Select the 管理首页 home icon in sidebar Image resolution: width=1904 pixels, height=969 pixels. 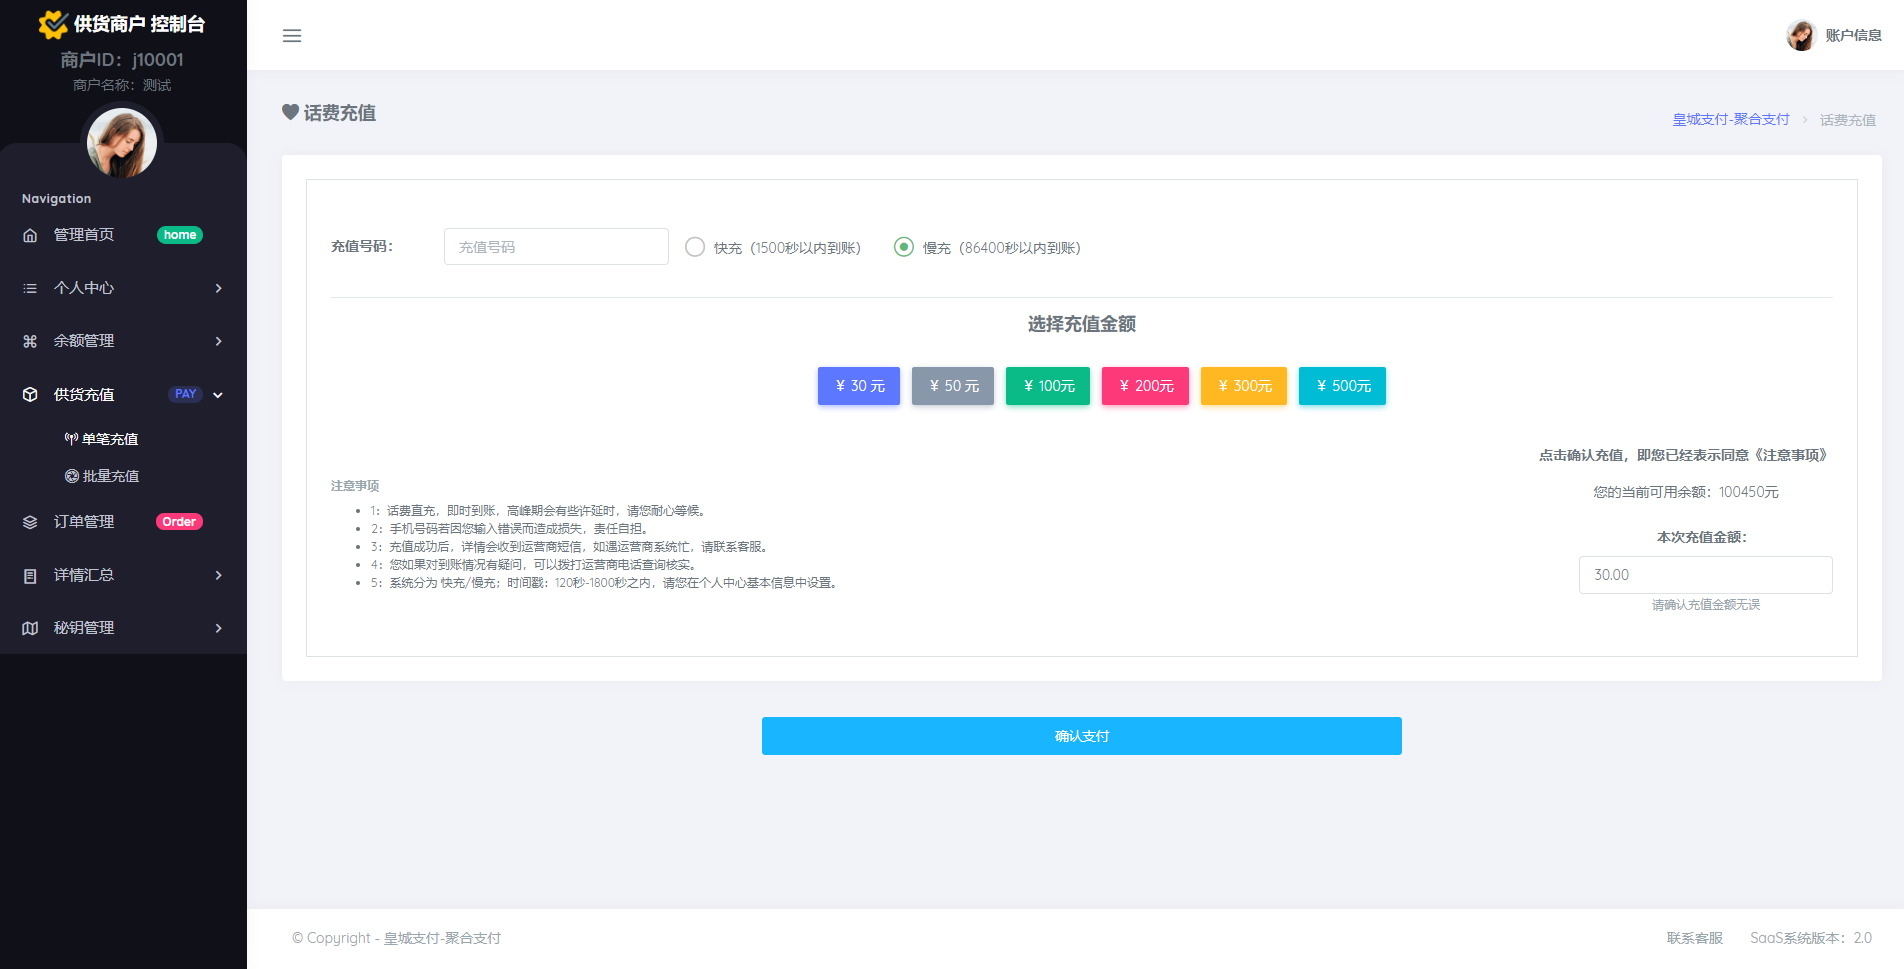[x=30, y=234]
